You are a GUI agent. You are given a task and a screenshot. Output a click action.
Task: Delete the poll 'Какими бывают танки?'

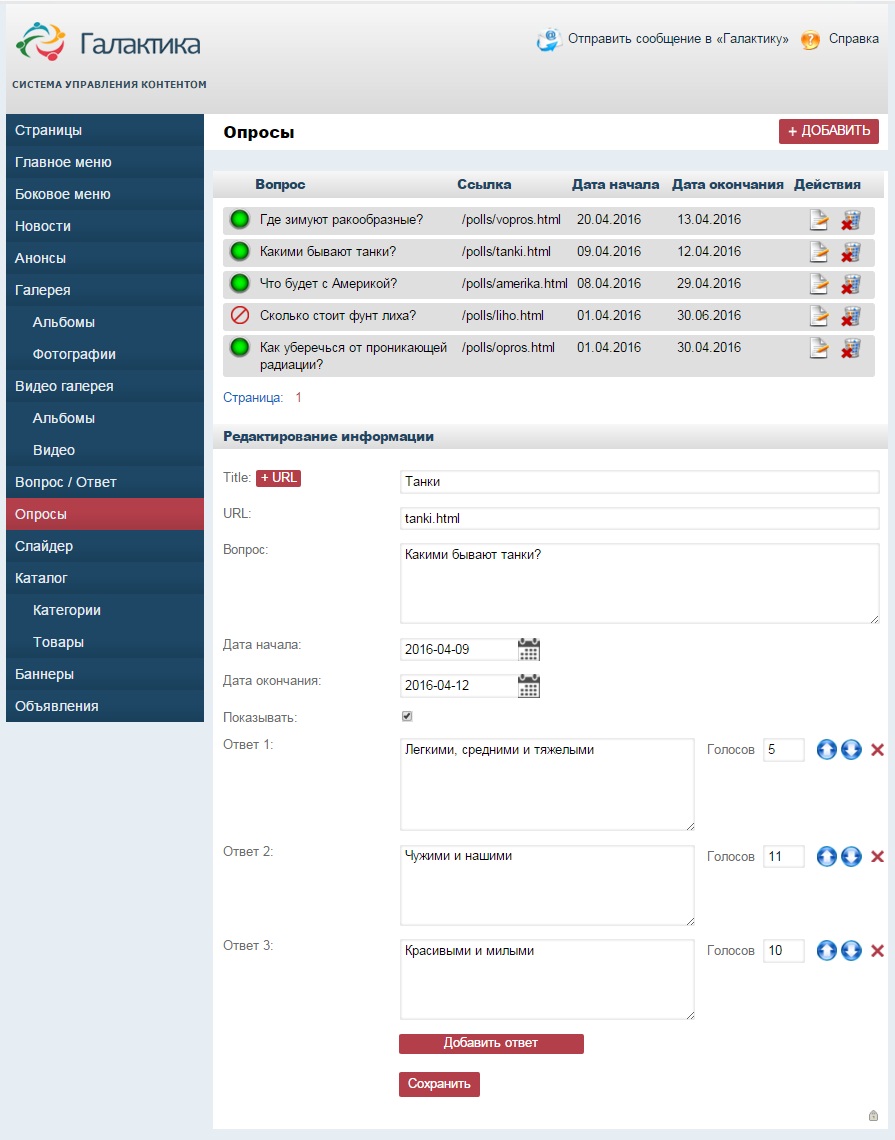click(x=851, y=252)
